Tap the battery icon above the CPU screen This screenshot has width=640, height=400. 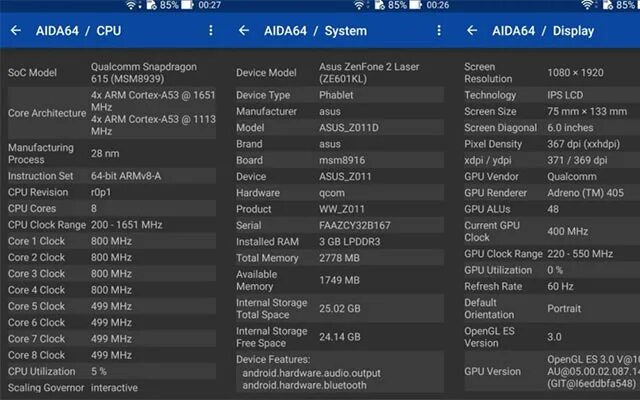click(187, 5)
